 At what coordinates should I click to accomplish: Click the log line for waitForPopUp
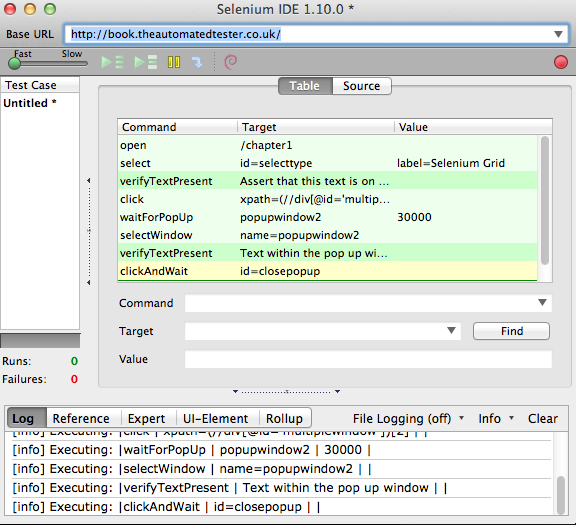(281, 450)
